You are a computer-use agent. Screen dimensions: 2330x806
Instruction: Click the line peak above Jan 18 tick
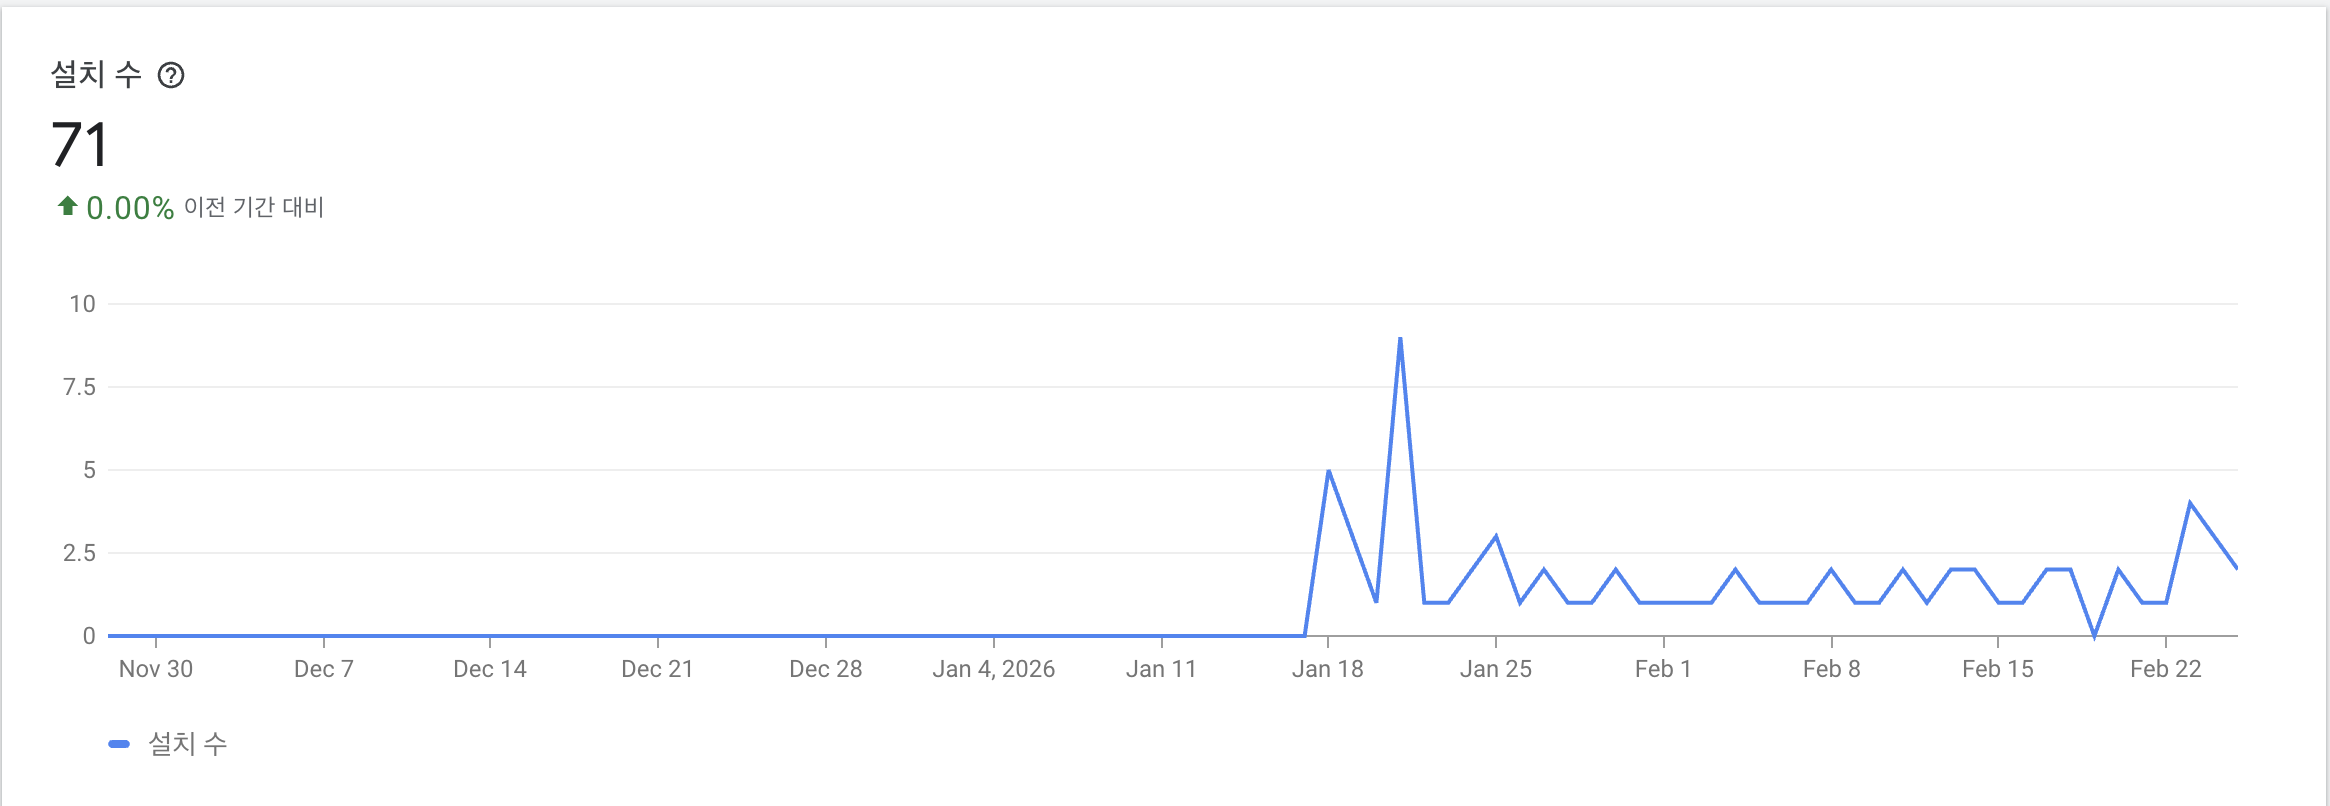(x=1328, y=471)
